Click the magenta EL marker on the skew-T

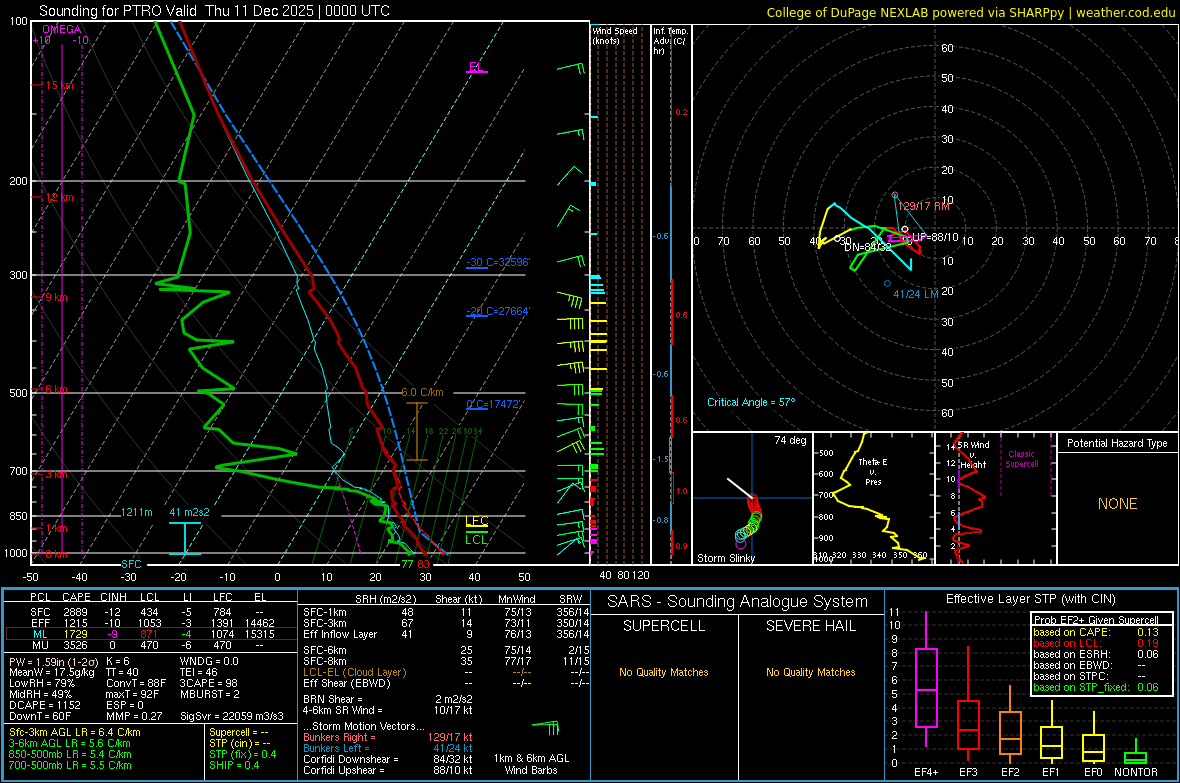coord(475,67)
